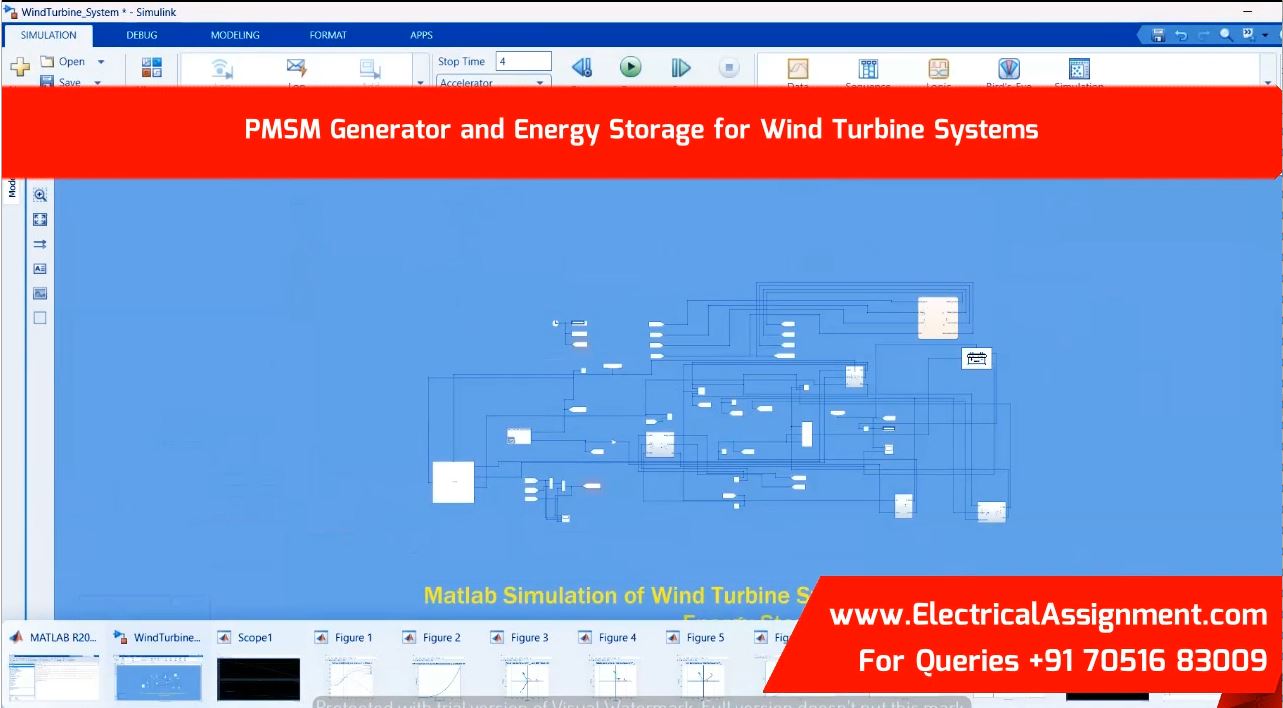Switch to the DEBUG tab
The width and height of the screenshot is (1283, 708).
pyautogui.click(x=141, y=35)
